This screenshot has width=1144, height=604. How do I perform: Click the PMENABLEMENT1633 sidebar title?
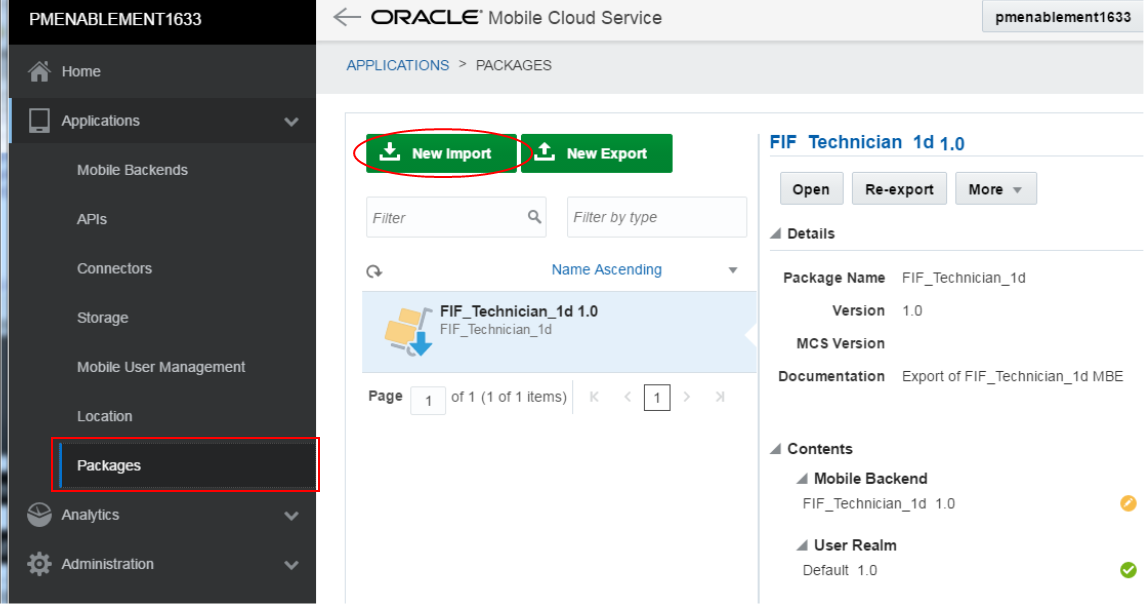(115, 19)
